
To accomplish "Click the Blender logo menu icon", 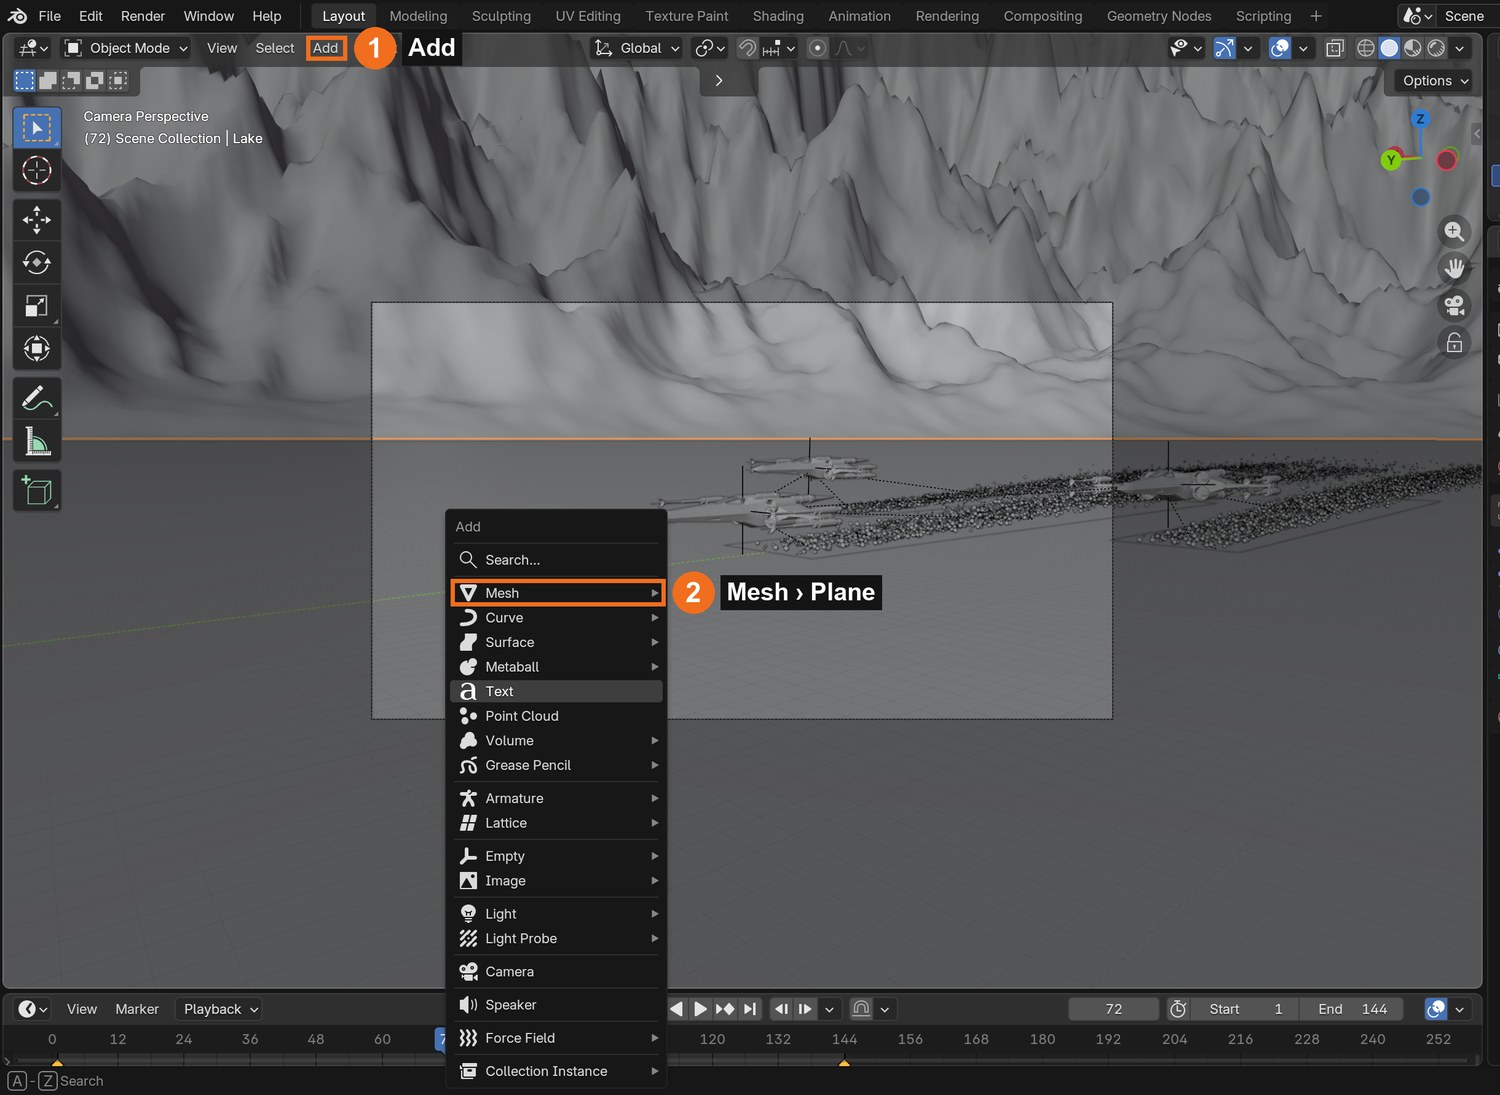I will 17,16.
